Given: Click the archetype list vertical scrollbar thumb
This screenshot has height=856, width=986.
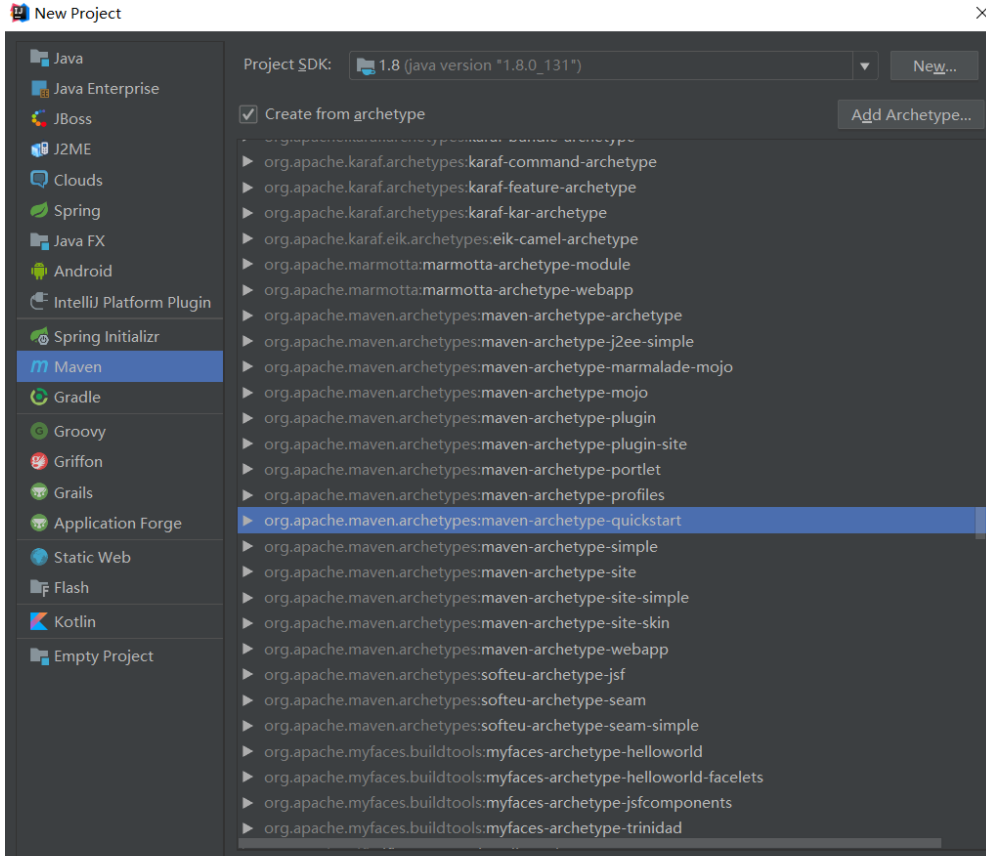Looking at the screenshot, I should pyautogui.click(x=980, y=523).
